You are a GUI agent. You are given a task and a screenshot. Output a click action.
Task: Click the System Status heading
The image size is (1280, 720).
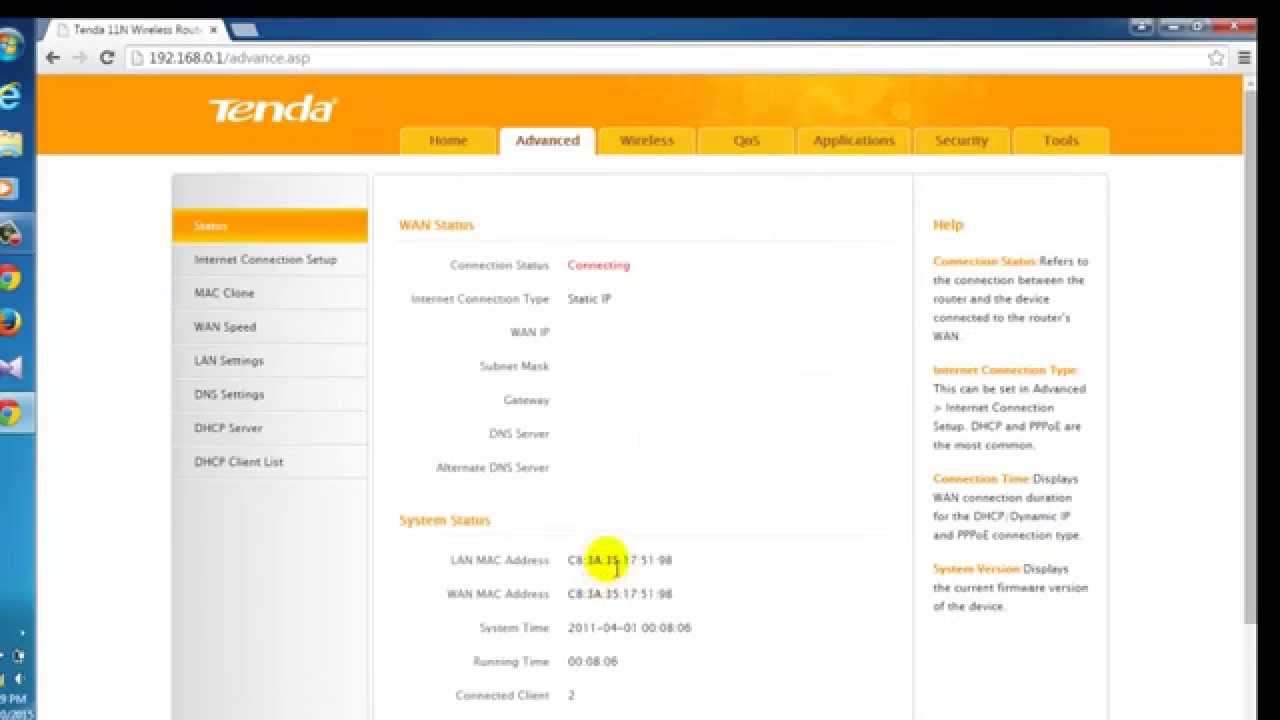[445, 521]
